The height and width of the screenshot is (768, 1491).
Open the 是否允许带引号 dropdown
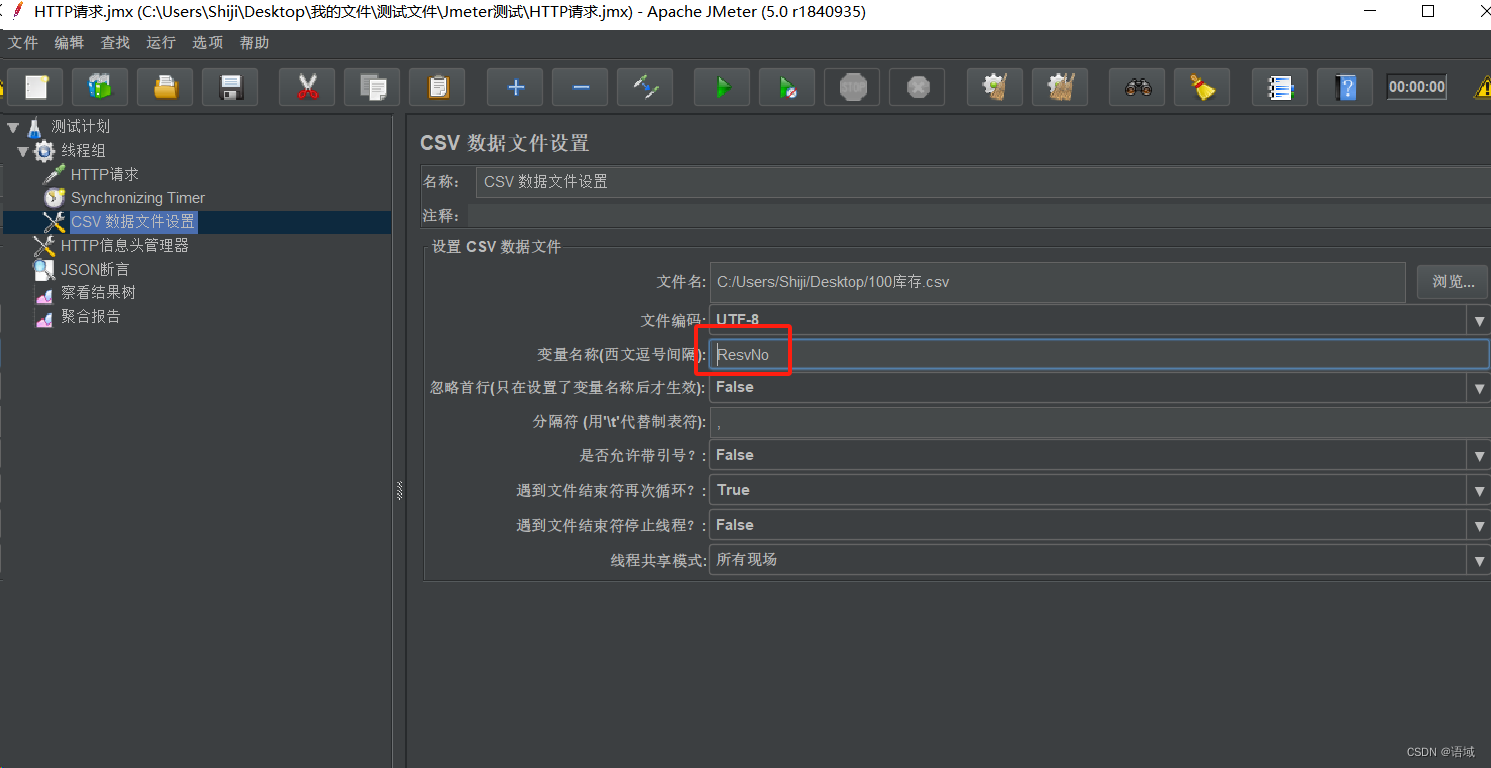tap(1479, 456)
